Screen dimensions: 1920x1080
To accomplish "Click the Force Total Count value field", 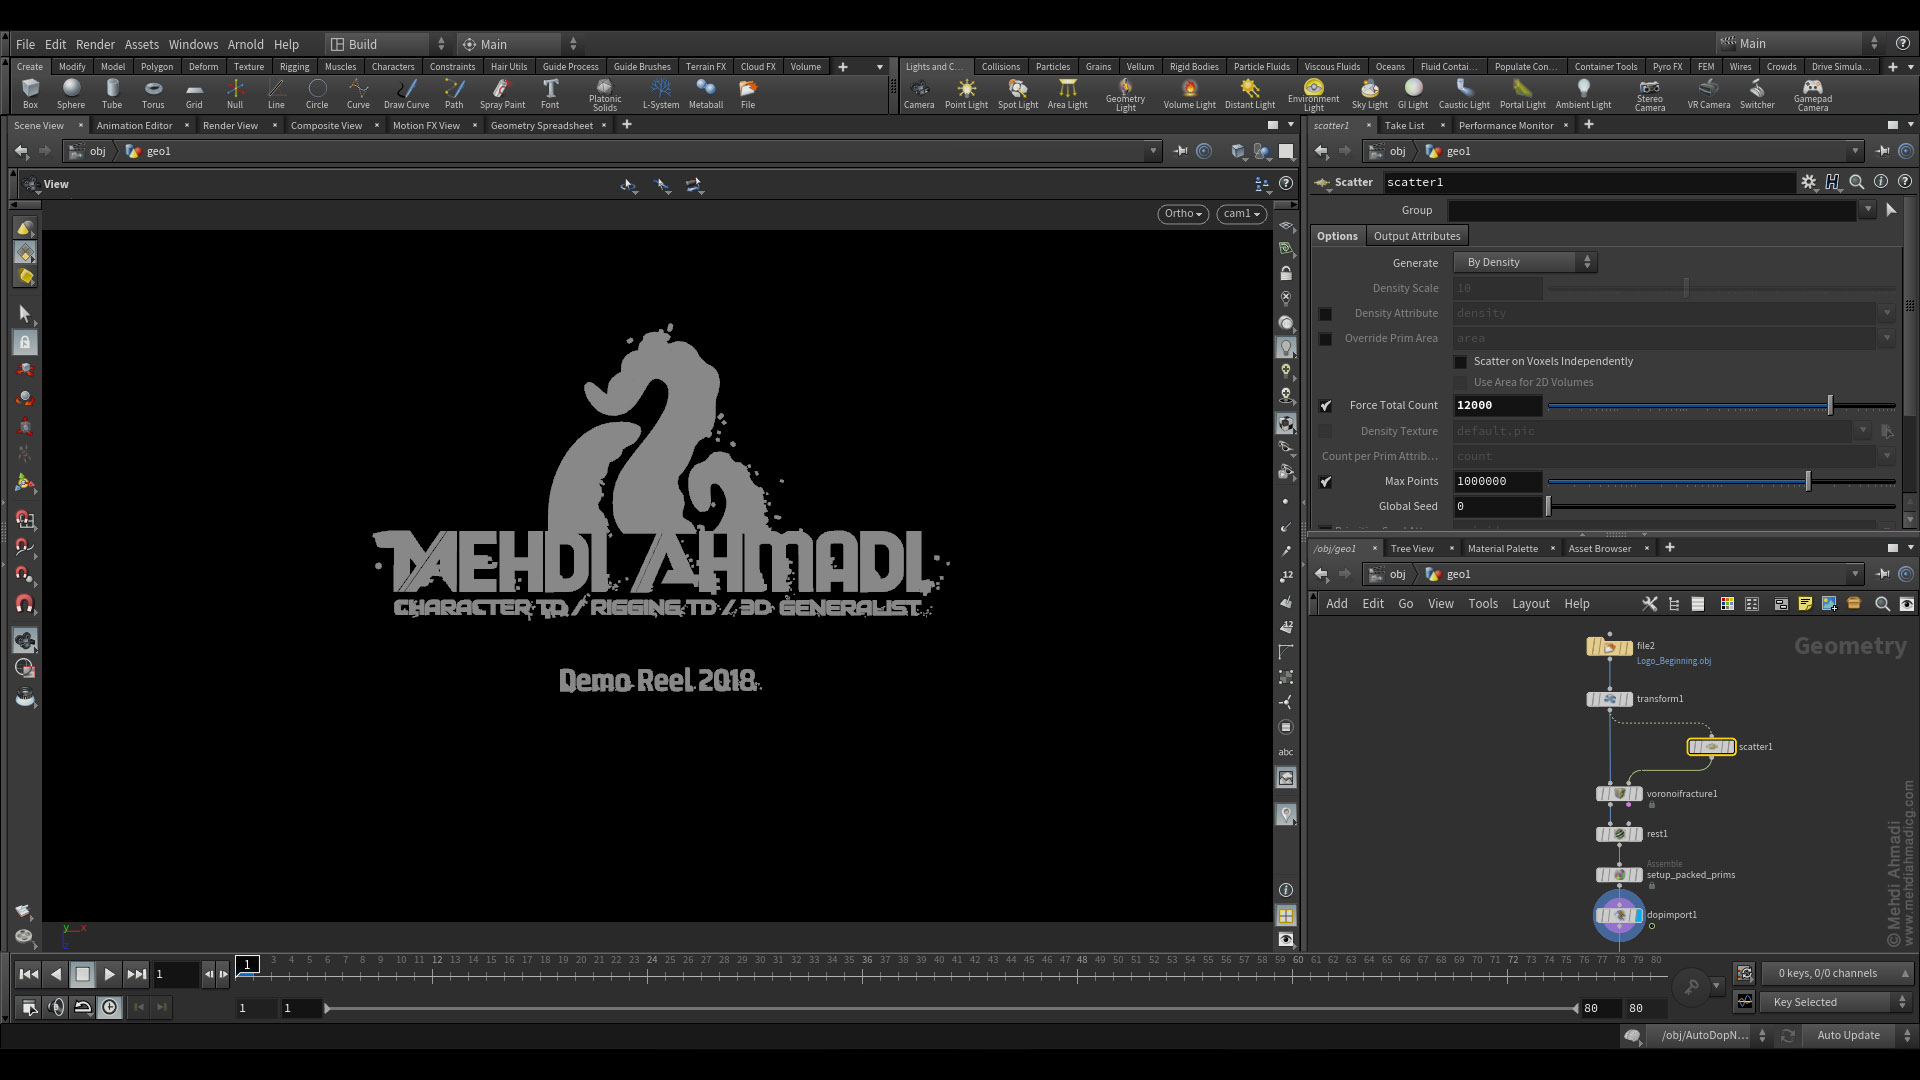I will [1497, 406].
